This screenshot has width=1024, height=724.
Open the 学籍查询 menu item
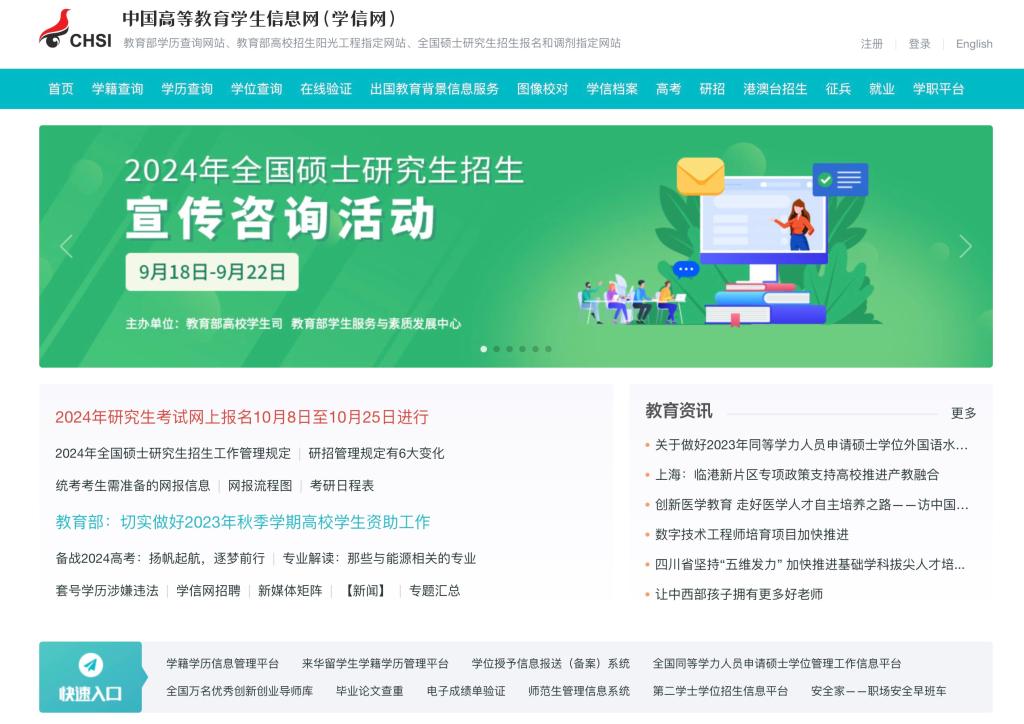(x=118, y=89)
